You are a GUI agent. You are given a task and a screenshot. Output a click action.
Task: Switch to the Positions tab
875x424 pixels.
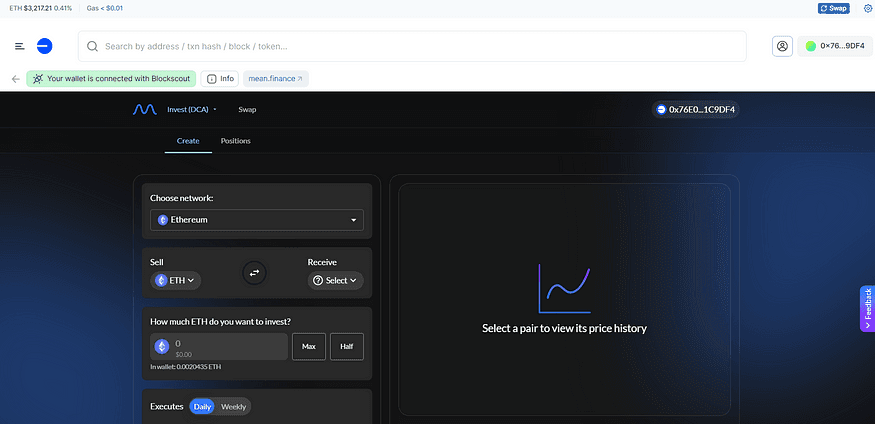tap(235, 141)
